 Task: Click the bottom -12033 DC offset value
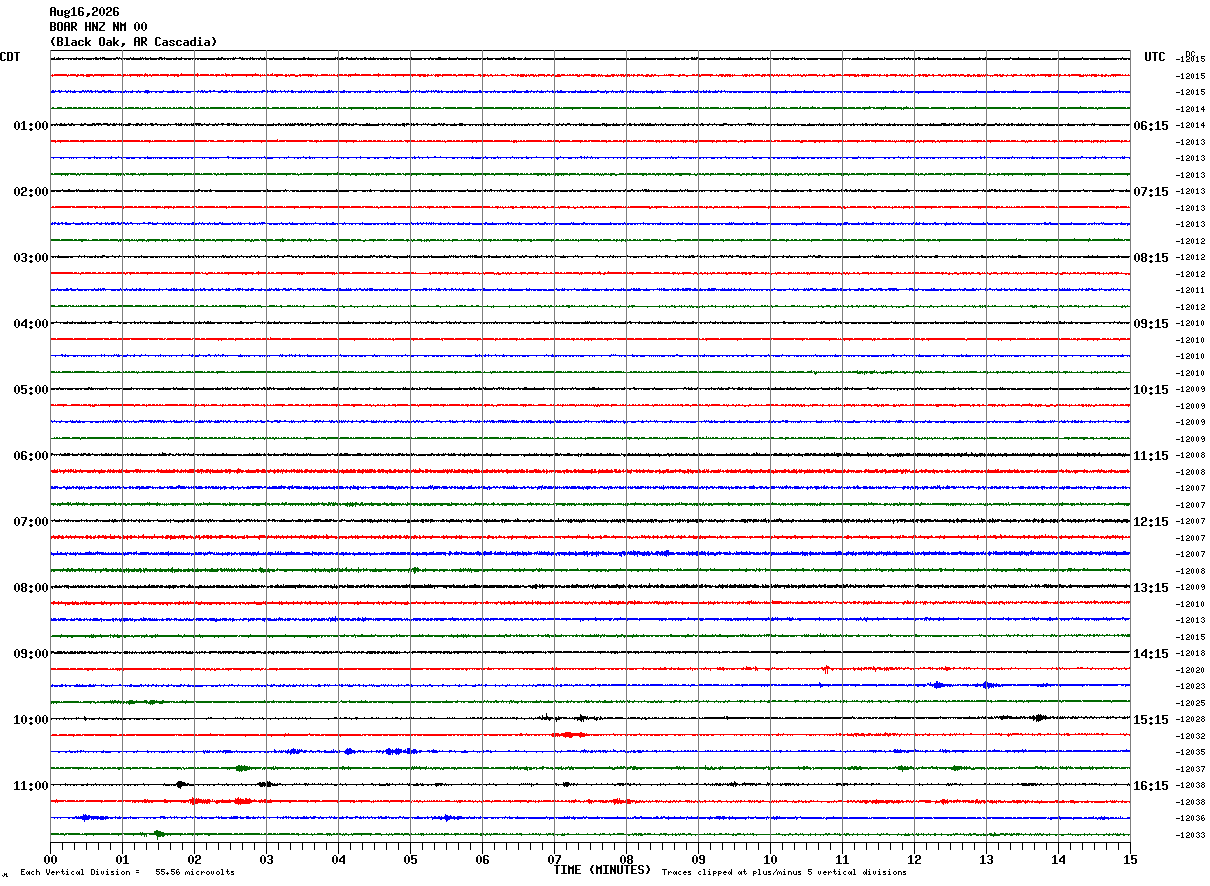pos(1191,835)
